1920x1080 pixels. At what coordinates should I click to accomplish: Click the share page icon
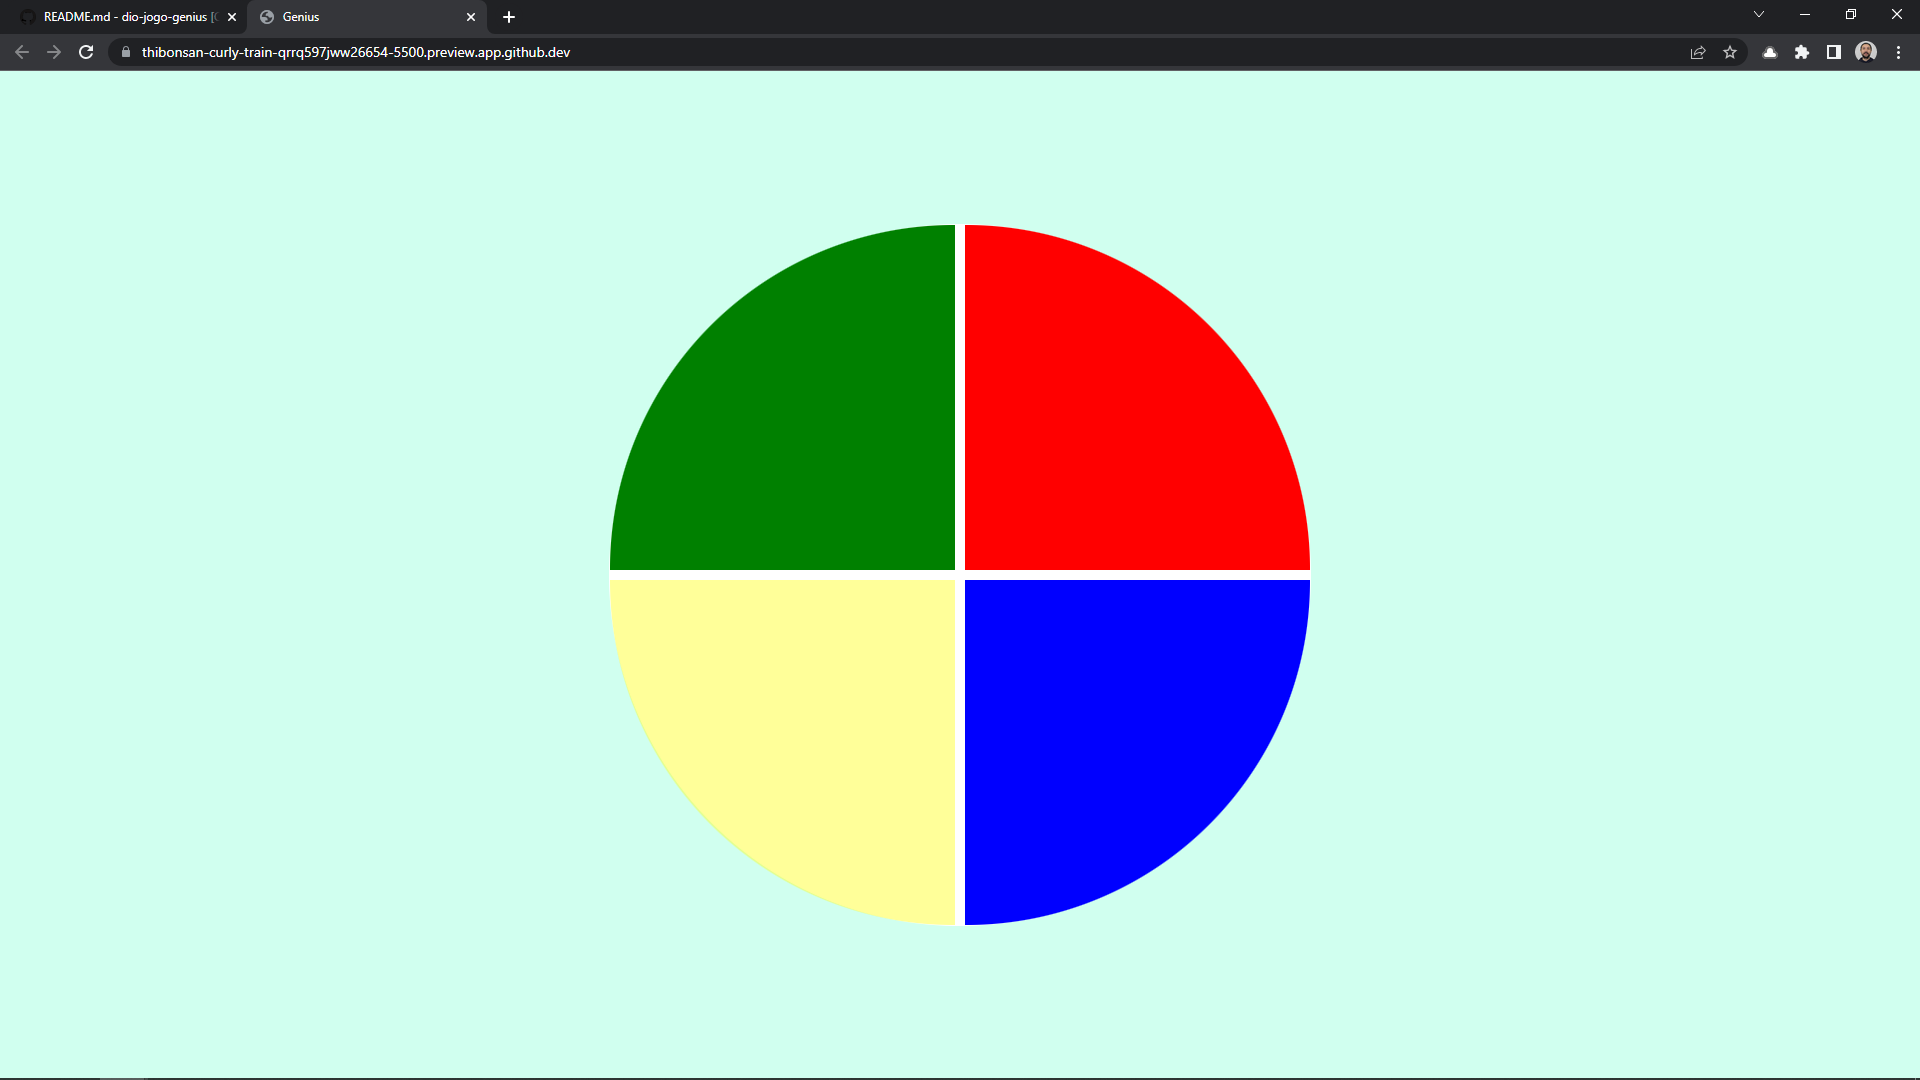point(1698,52)
